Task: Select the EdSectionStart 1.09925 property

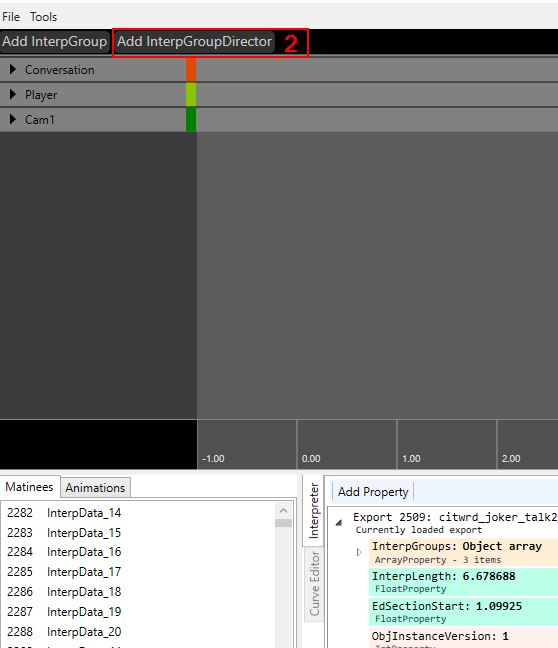Action: [463, 612]
